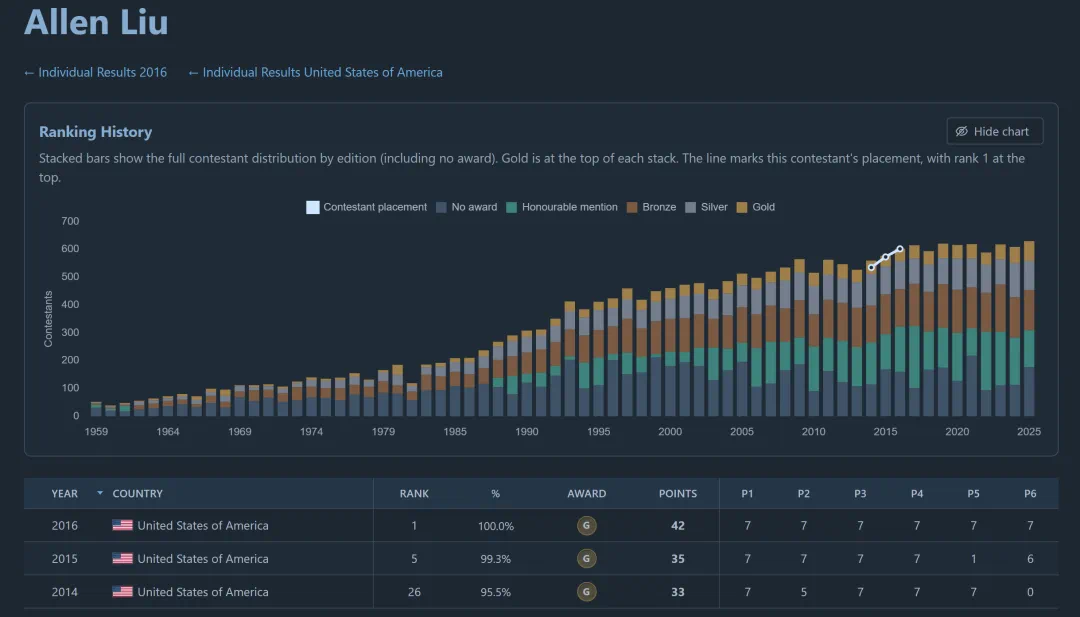Image resolution: width=1080 pixels, height=617 pixels.
Task: Toggle Honourable mention series in legend
Action: pyautogui.click(x=561, y=207)
